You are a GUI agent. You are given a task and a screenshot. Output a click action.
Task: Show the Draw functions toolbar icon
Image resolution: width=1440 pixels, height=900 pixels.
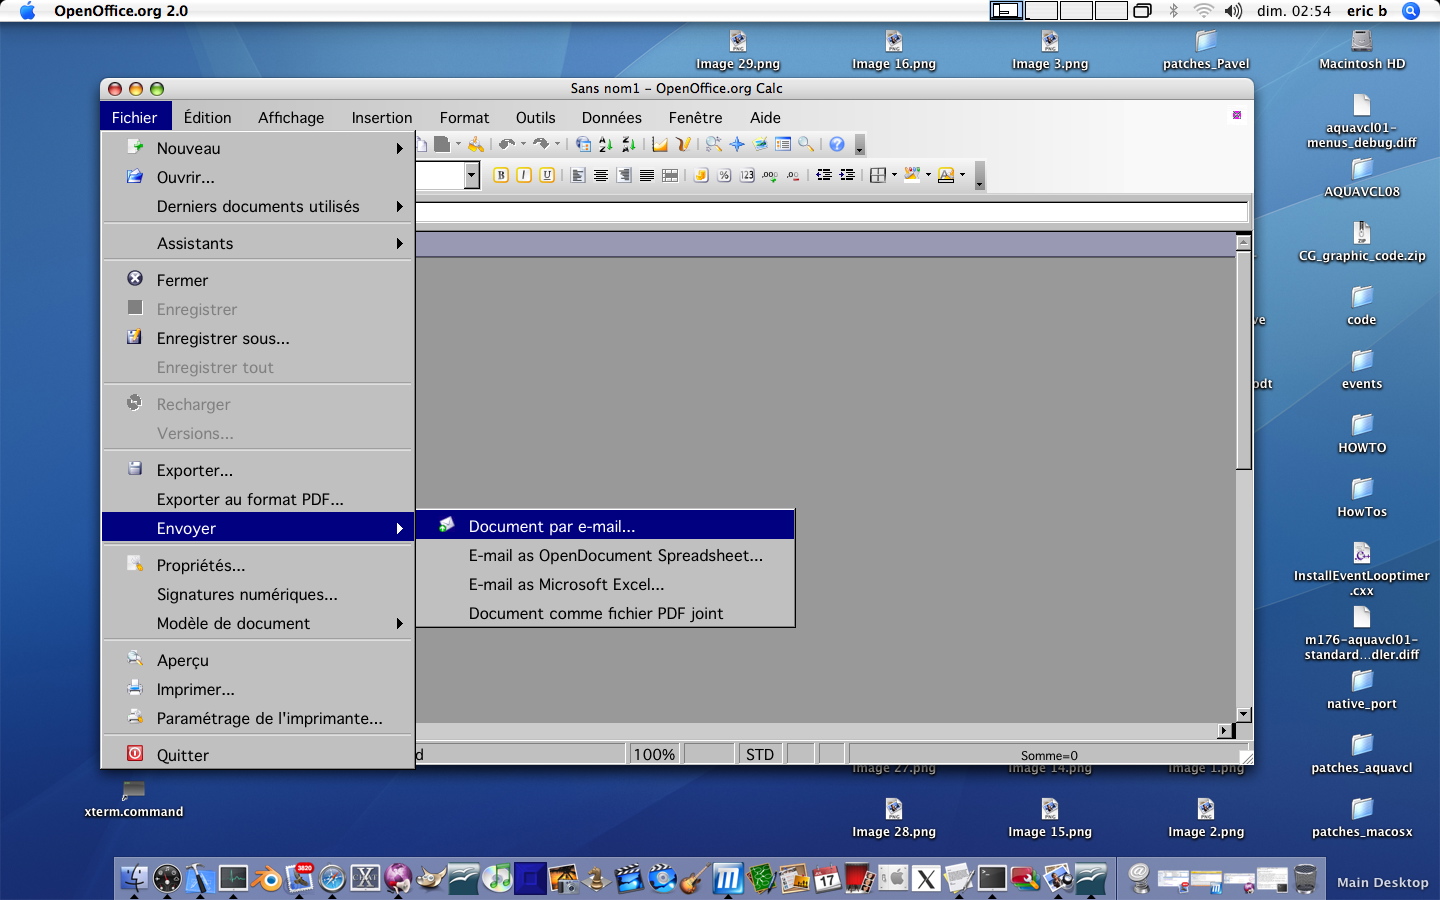pos(684,145)
